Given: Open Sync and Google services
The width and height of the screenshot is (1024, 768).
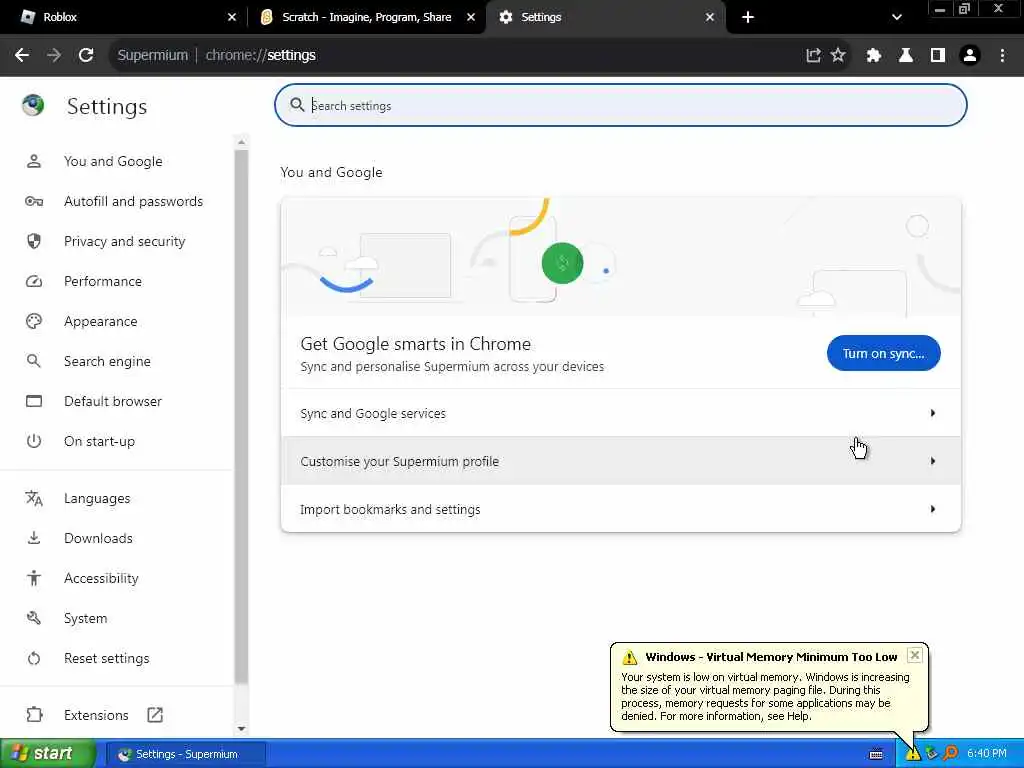Looking at the screenshot, I should (x=620, y=413).
